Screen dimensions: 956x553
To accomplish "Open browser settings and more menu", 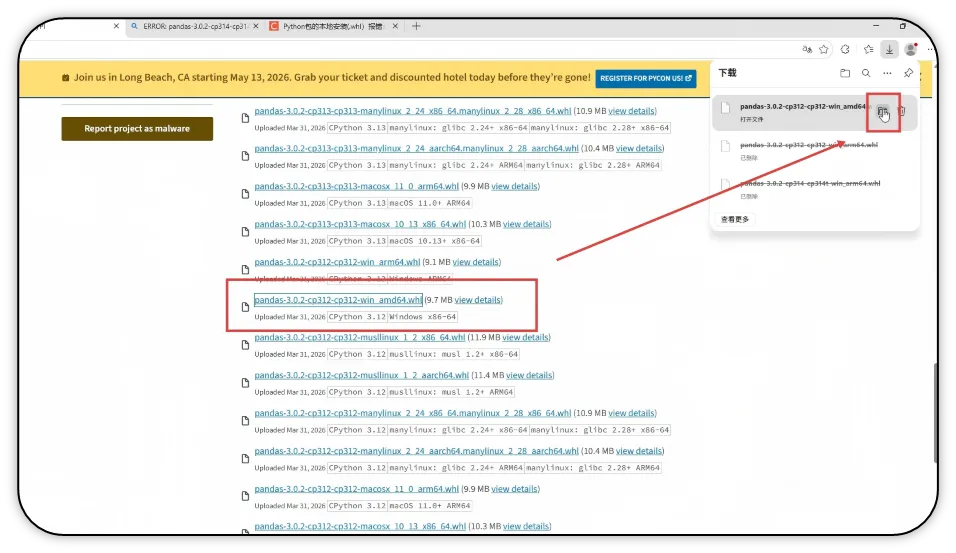I will pyautogui.click(x=930, y=49).
